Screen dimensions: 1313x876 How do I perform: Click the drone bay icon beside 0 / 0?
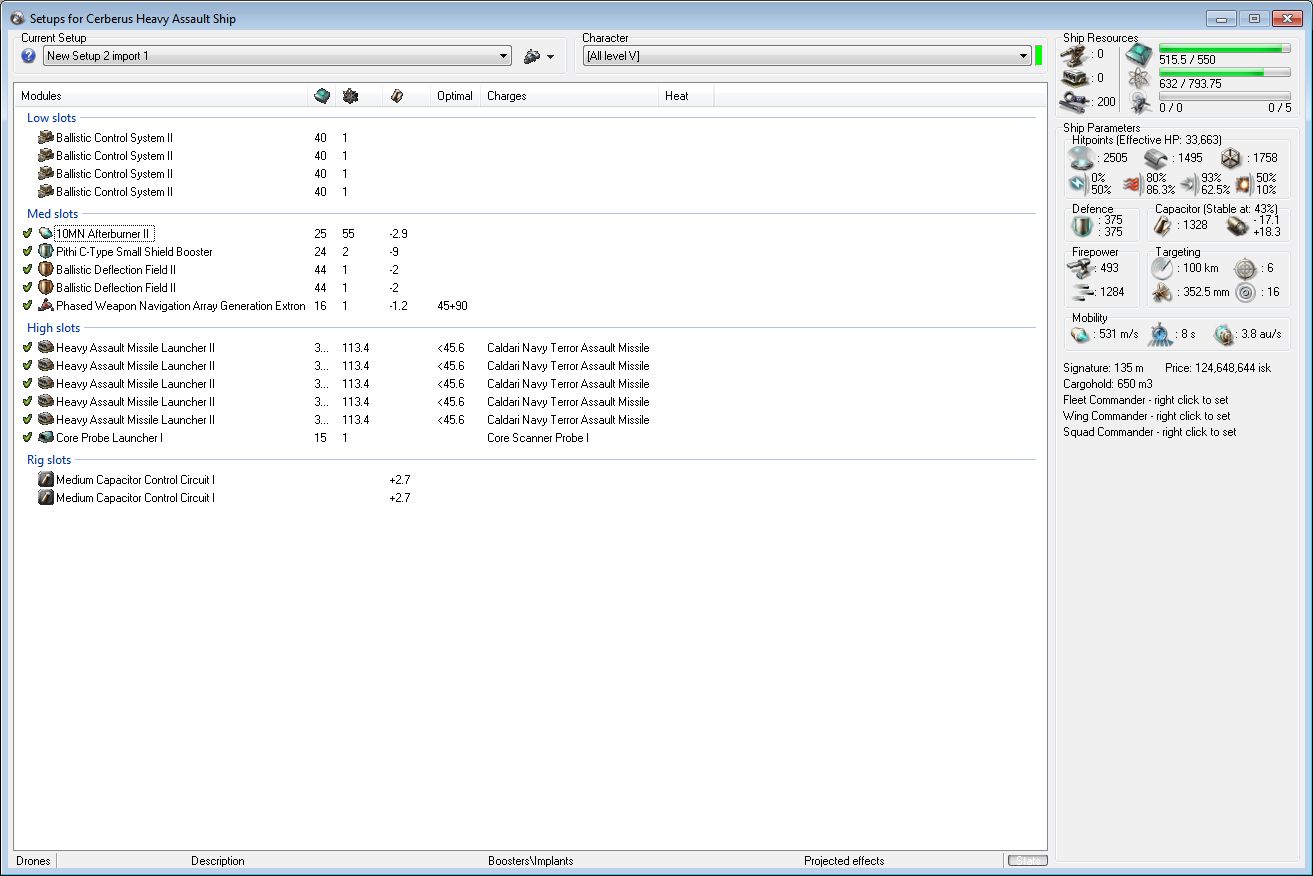(1139, 102)
